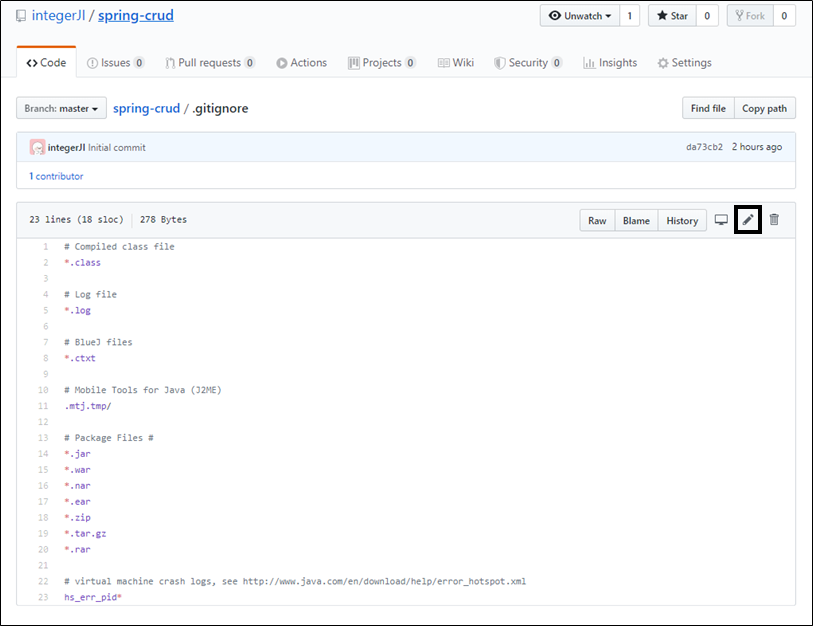Open the spring-crud repository title link
Viewport: 813px width, 626px height.
pos(136,16)
